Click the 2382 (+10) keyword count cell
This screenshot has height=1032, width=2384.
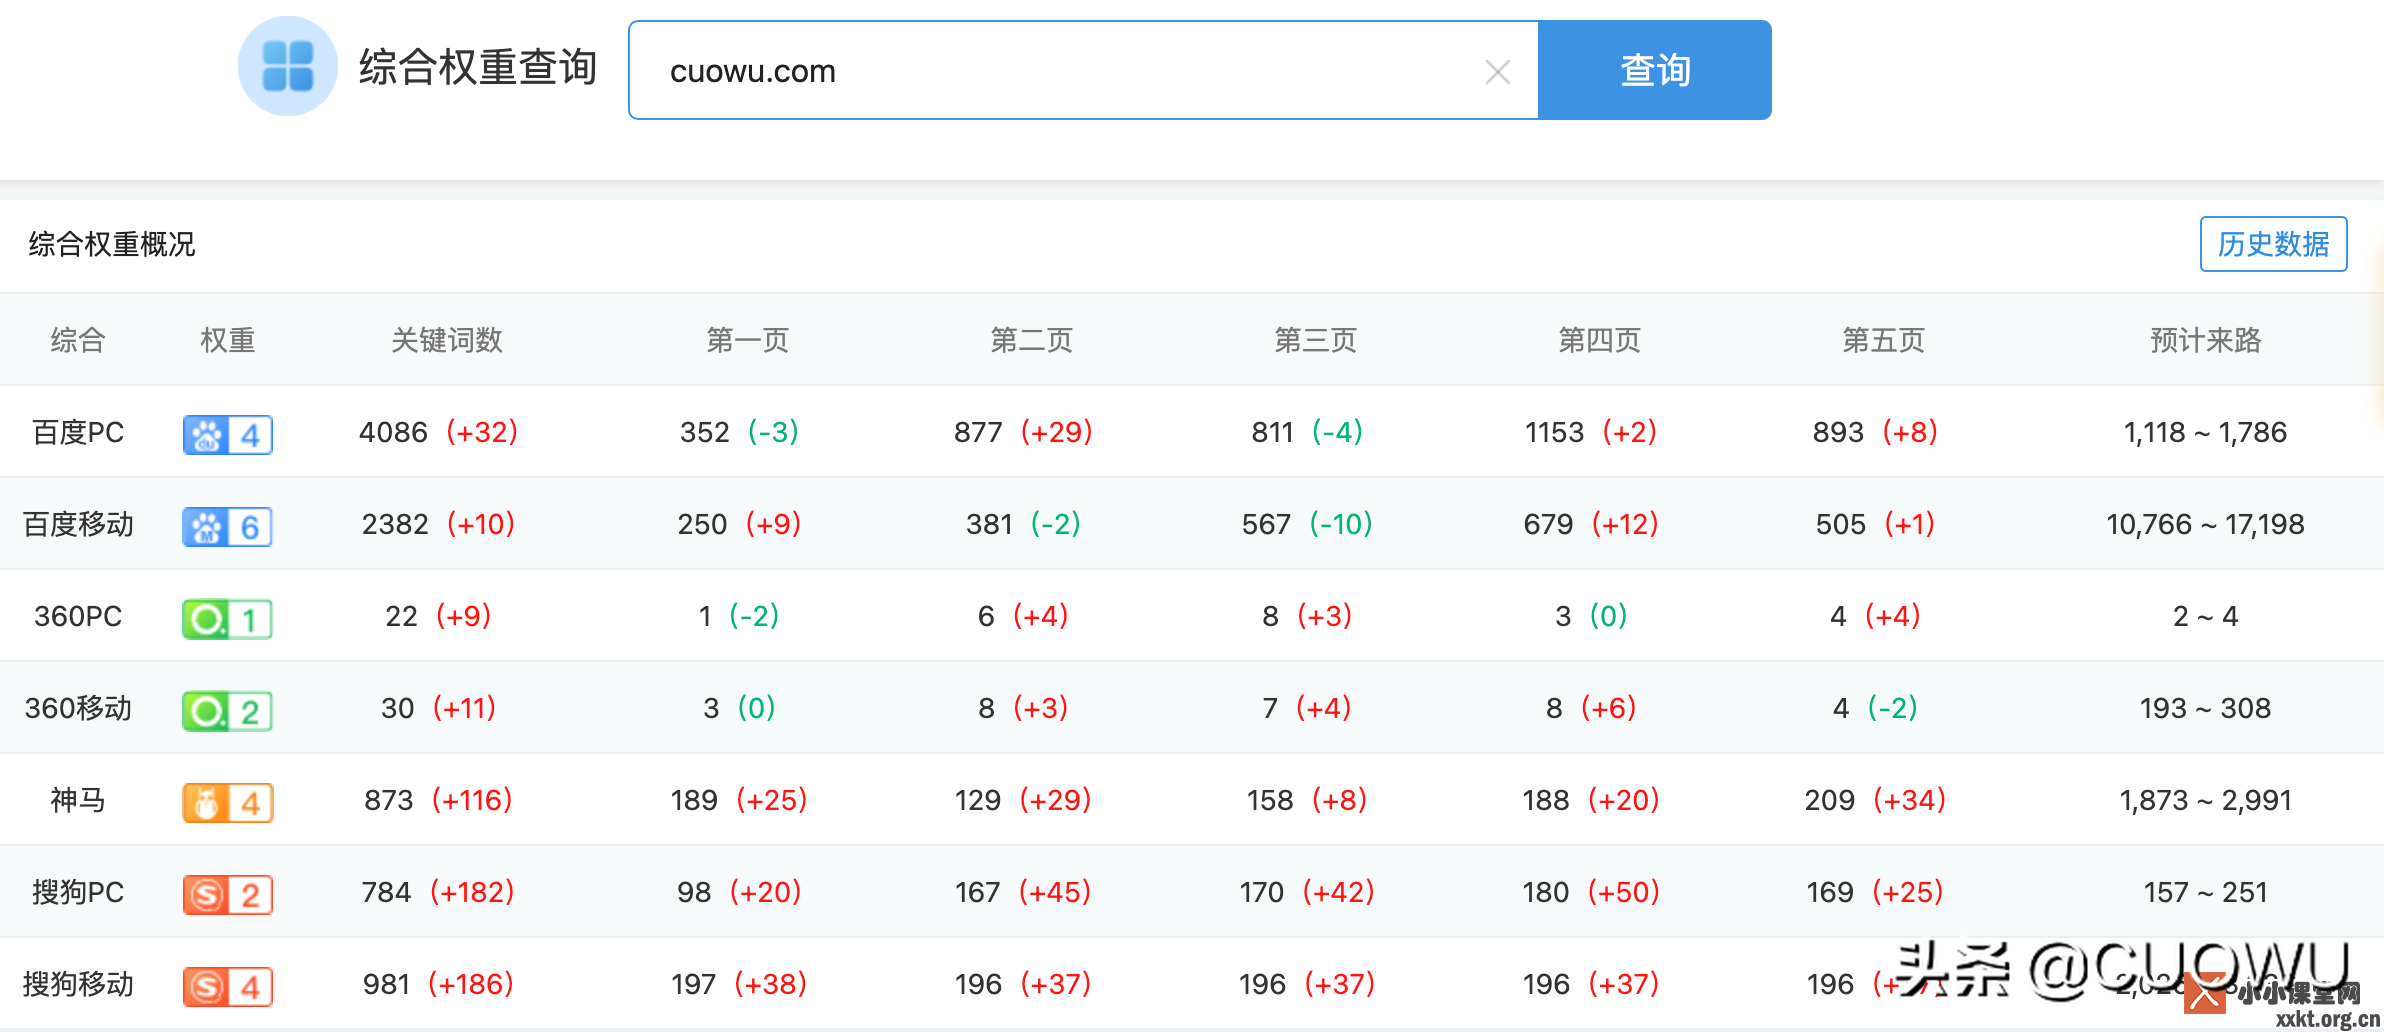click(438, 524)
